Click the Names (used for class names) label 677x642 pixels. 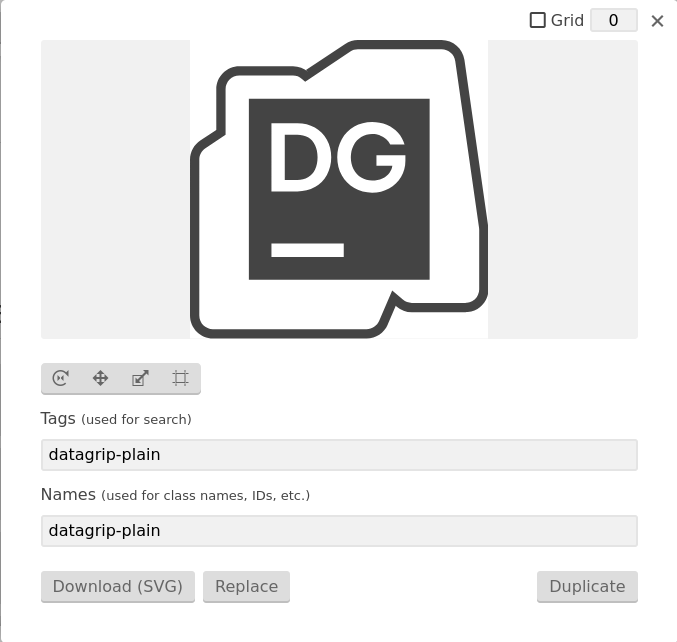click(x=175, y=495)
